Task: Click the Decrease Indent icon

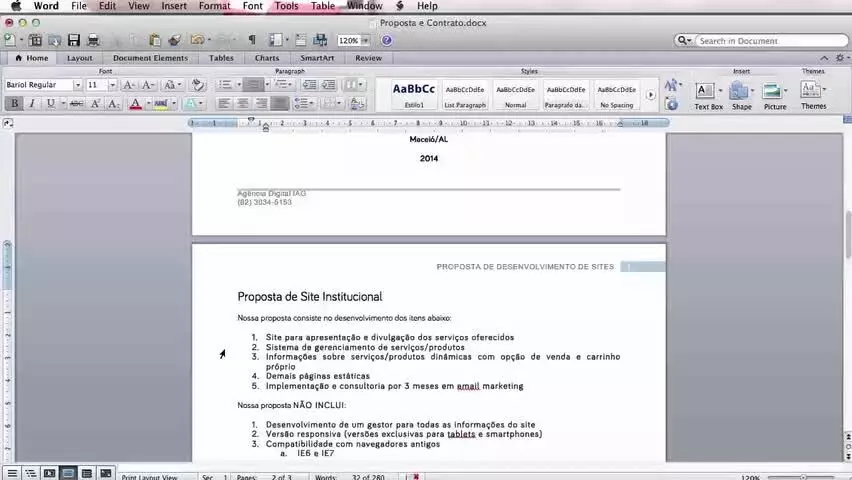Action: point(309,85)
